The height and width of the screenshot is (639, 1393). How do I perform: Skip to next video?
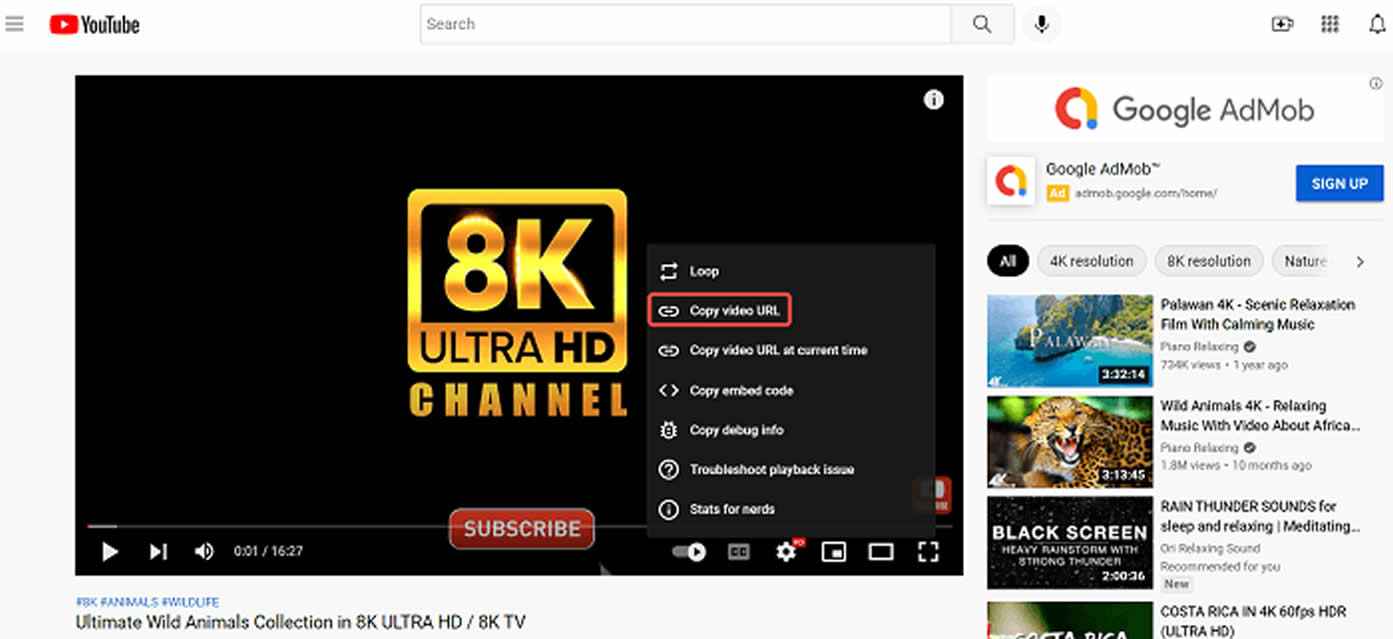[x=158, y=551]
